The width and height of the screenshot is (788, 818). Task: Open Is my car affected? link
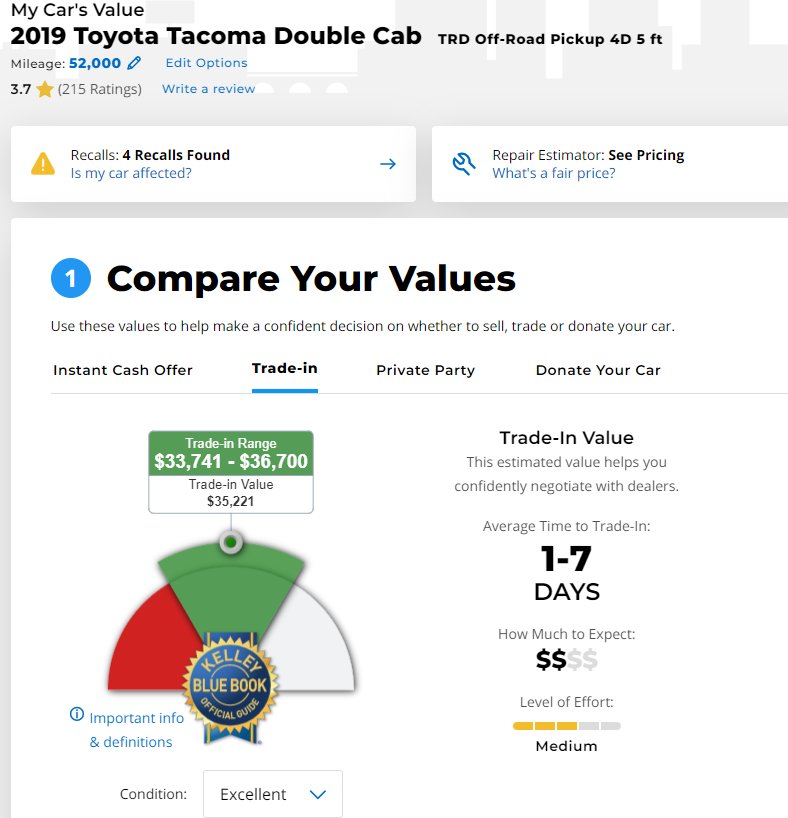coord(131,173)
